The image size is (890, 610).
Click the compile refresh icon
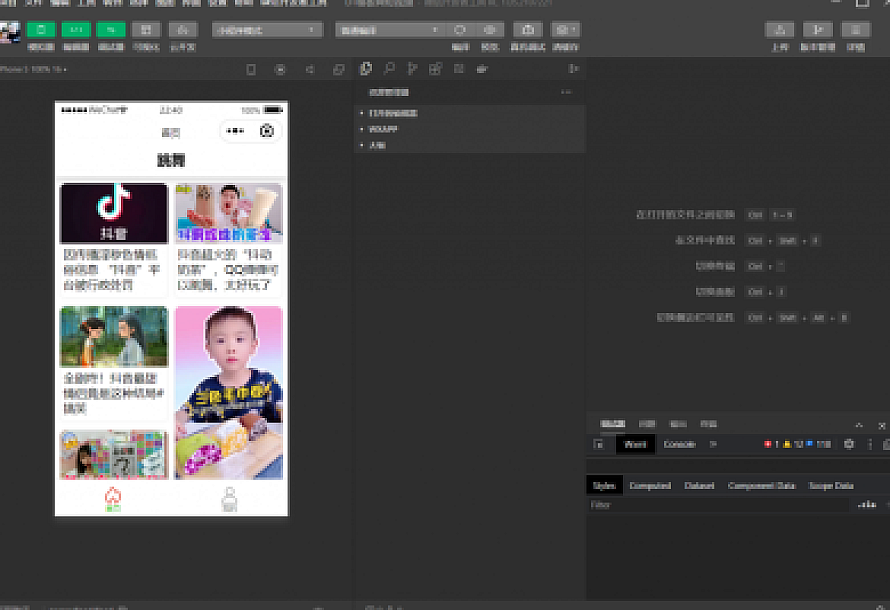(x=460, y=30)
